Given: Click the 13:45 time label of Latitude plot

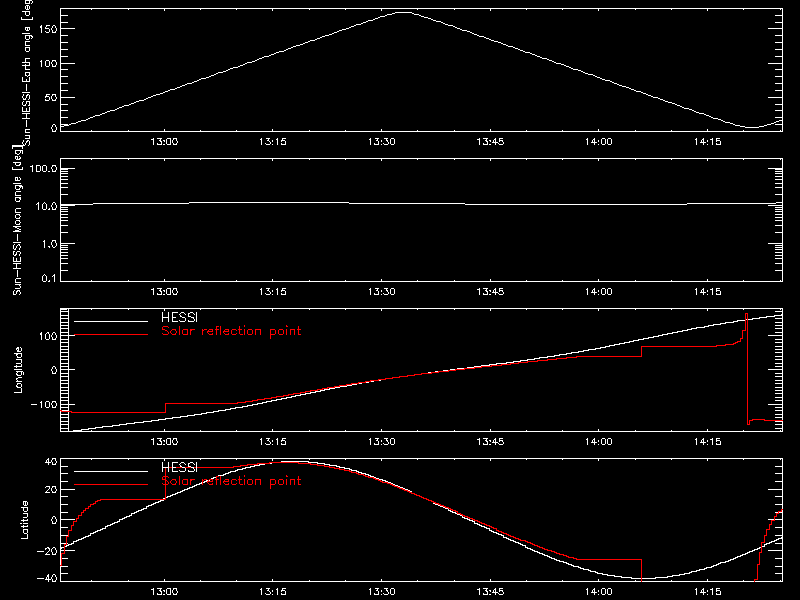Looking at the screenshot, I should pyautogui.click(x=490, y=592).
